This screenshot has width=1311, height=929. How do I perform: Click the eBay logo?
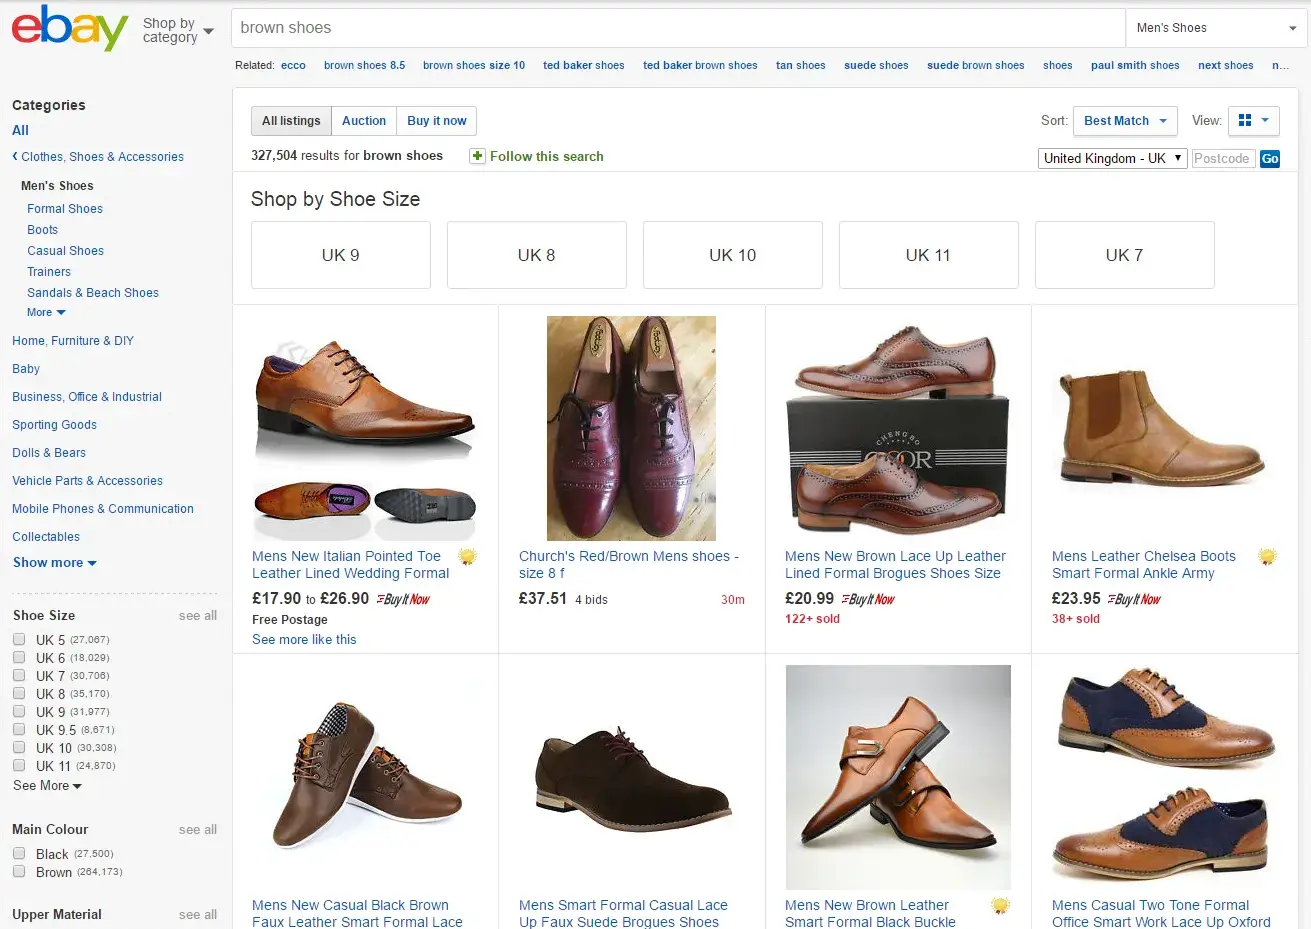pos(69,29)
